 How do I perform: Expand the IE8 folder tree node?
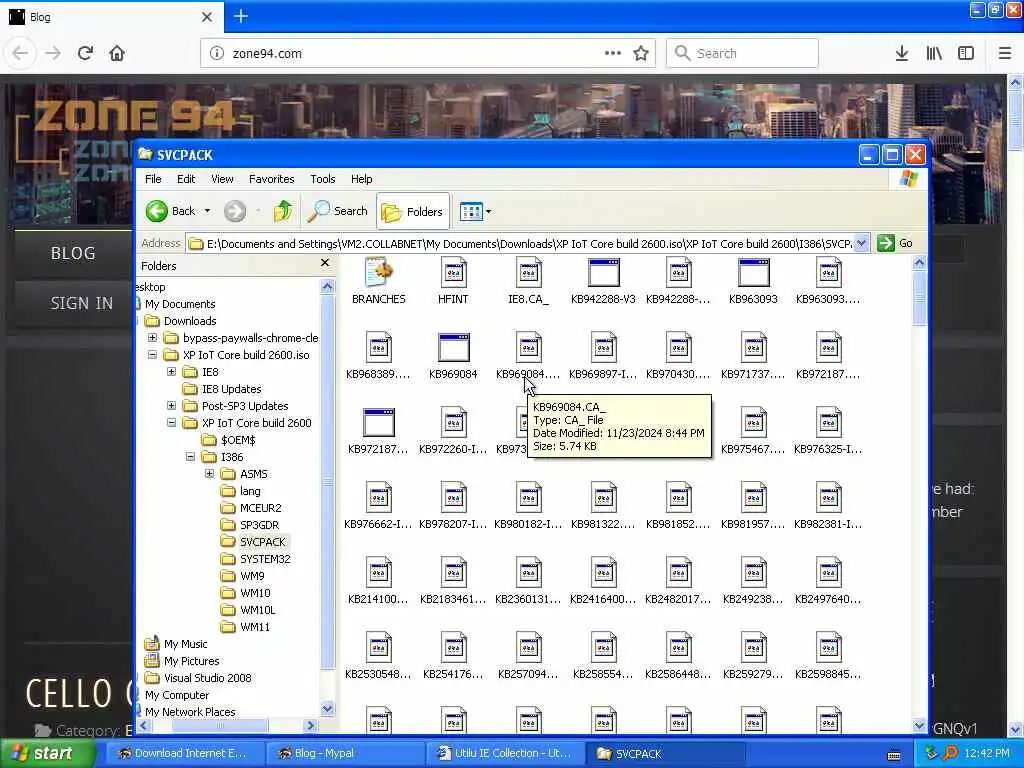point(171,372)
